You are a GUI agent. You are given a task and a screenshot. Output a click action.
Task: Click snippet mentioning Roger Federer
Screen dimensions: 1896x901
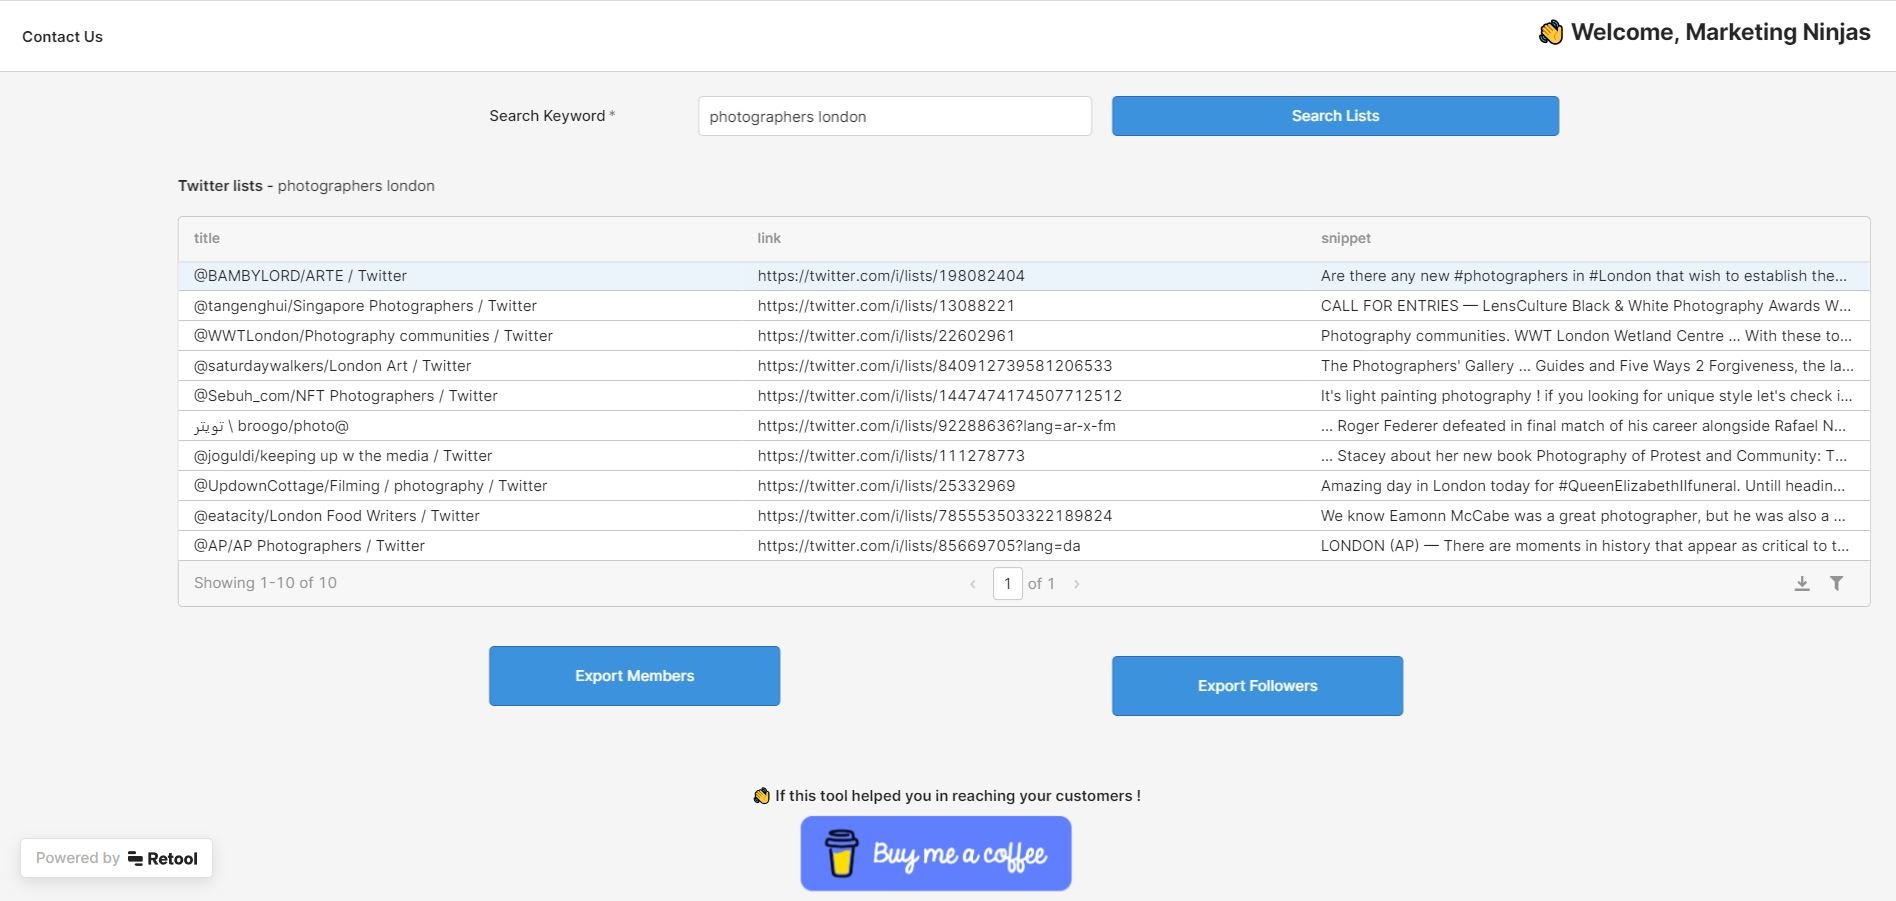coord(1584,426)
